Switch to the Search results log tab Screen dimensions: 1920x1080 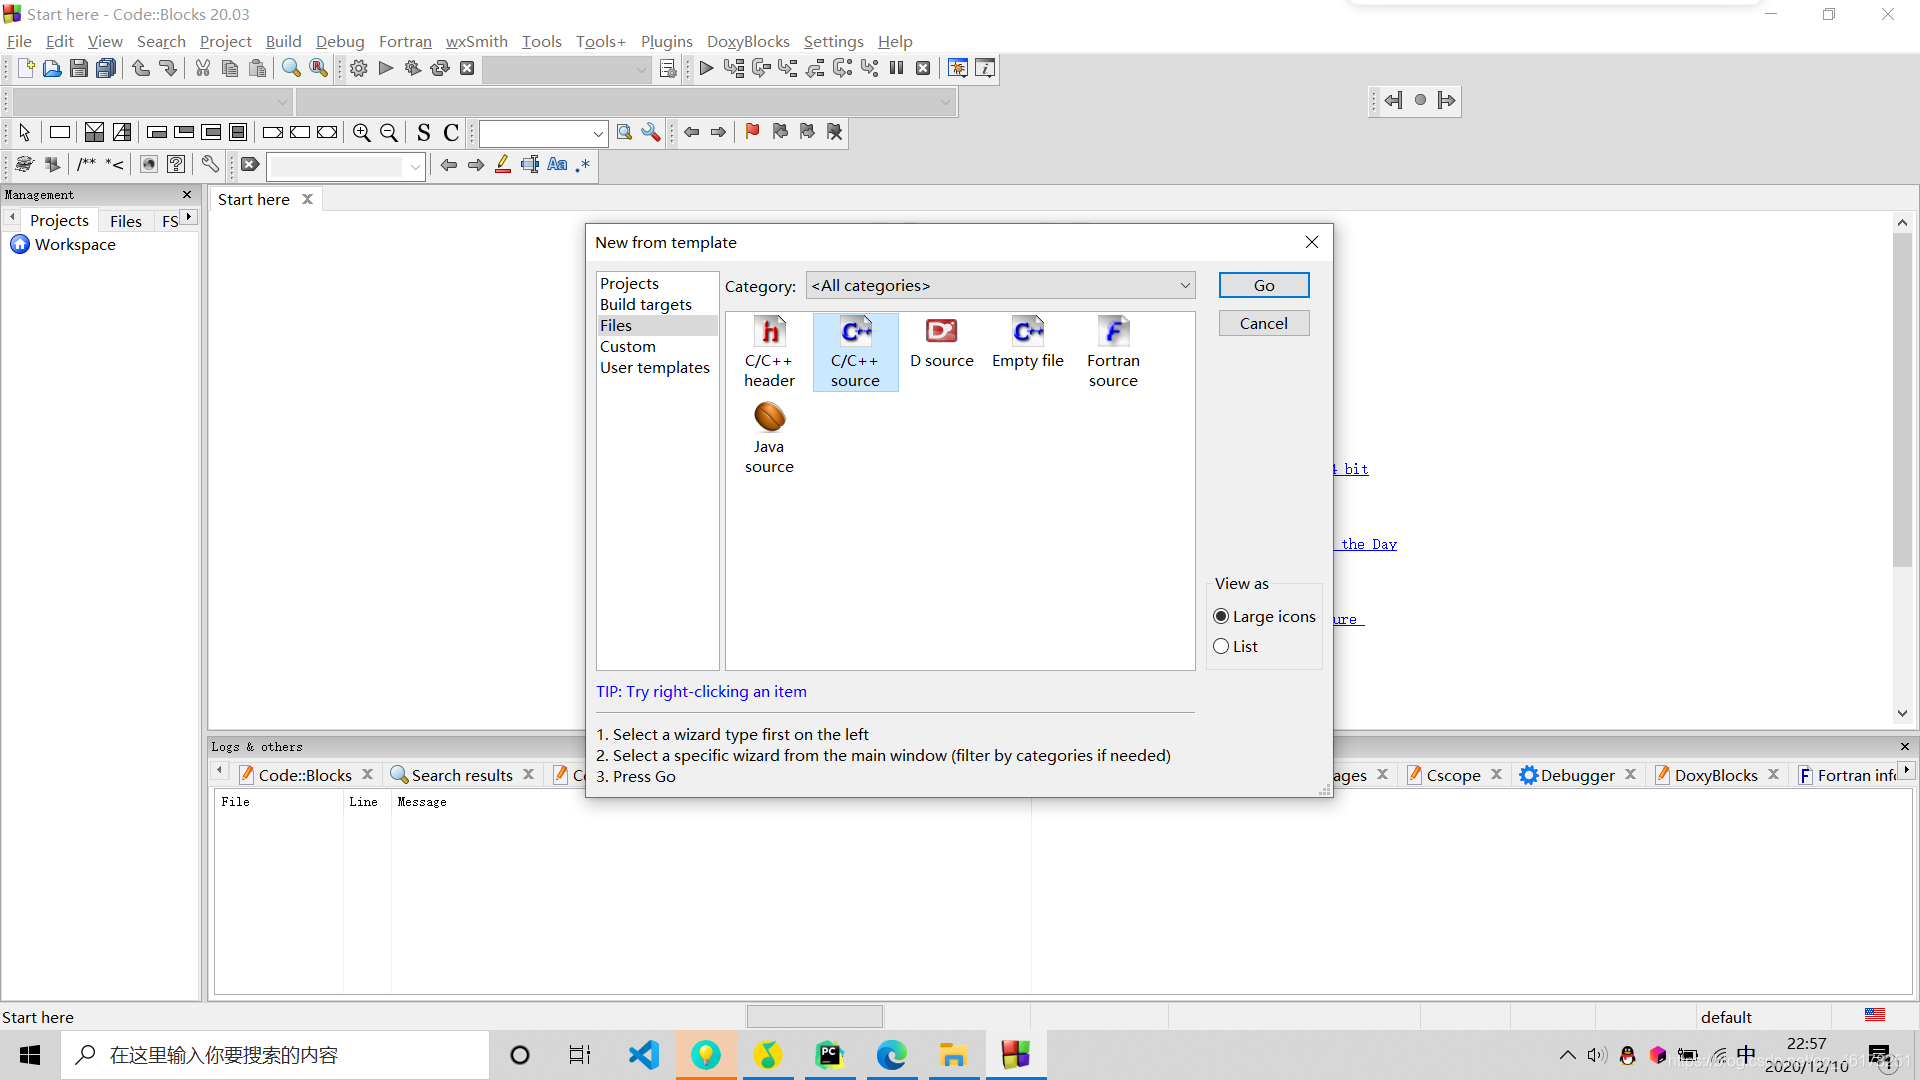coord(462,775)
